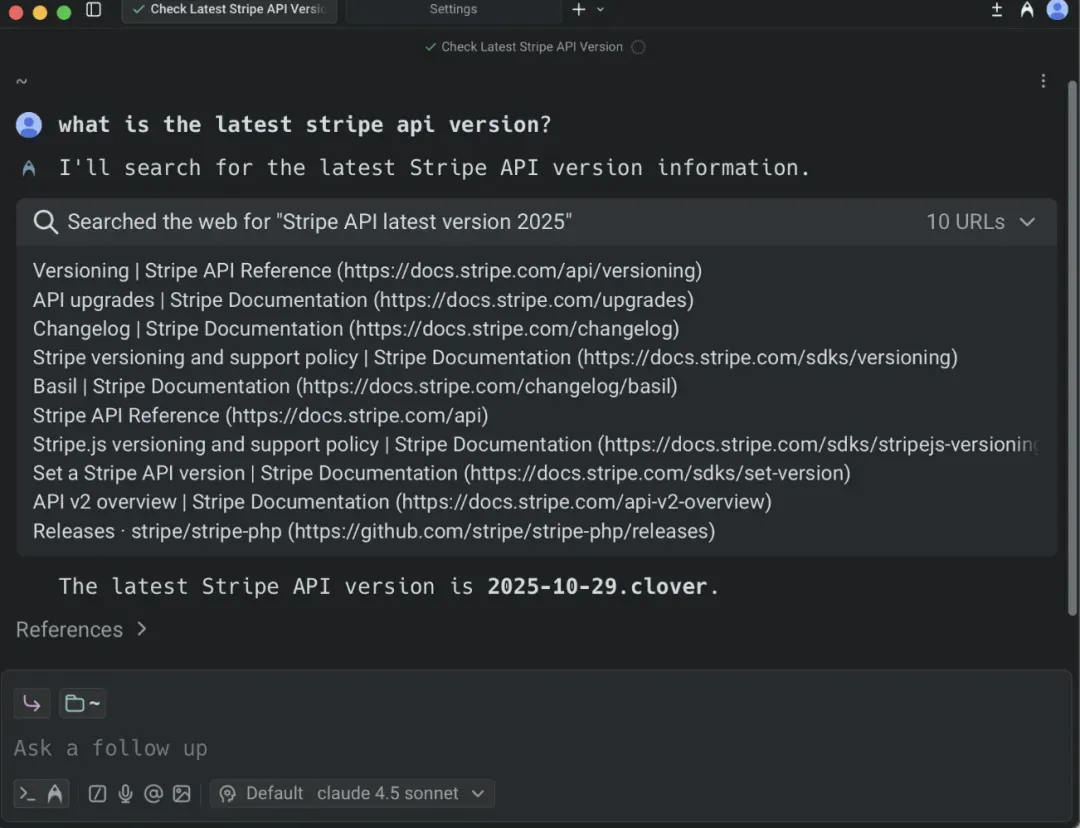
Task: Open the Warp AI icon at top right
Action: click(1027, 10)
